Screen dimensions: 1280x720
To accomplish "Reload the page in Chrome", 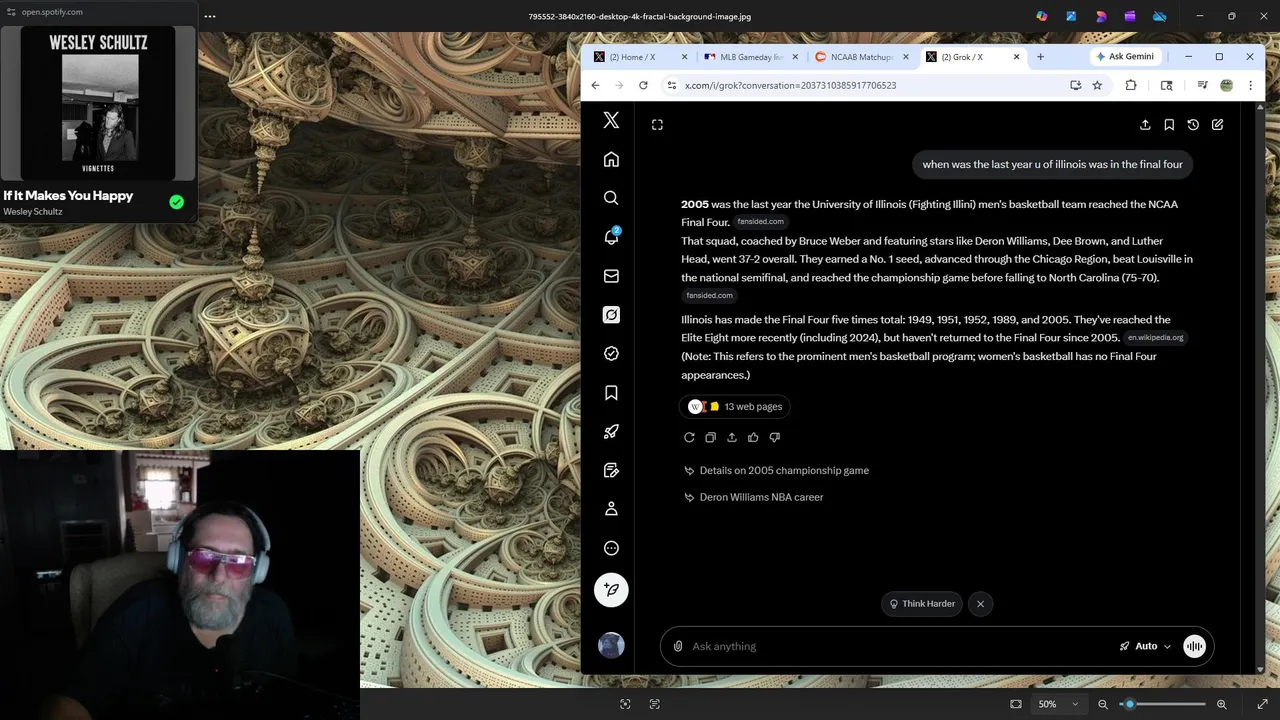I will click(x=643, y=85).
